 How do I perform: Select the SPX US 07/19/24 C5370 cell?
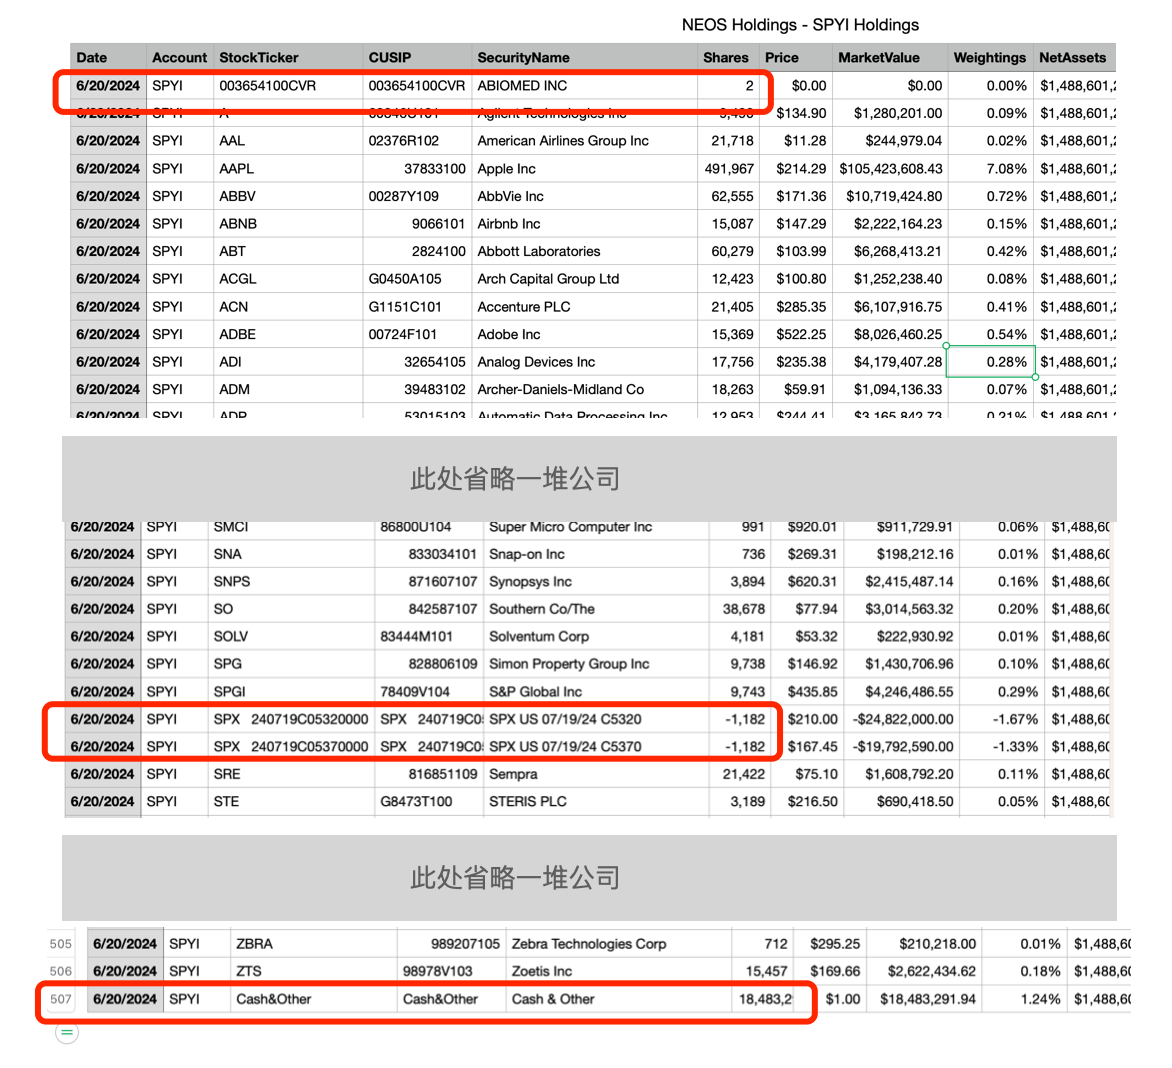596,747
